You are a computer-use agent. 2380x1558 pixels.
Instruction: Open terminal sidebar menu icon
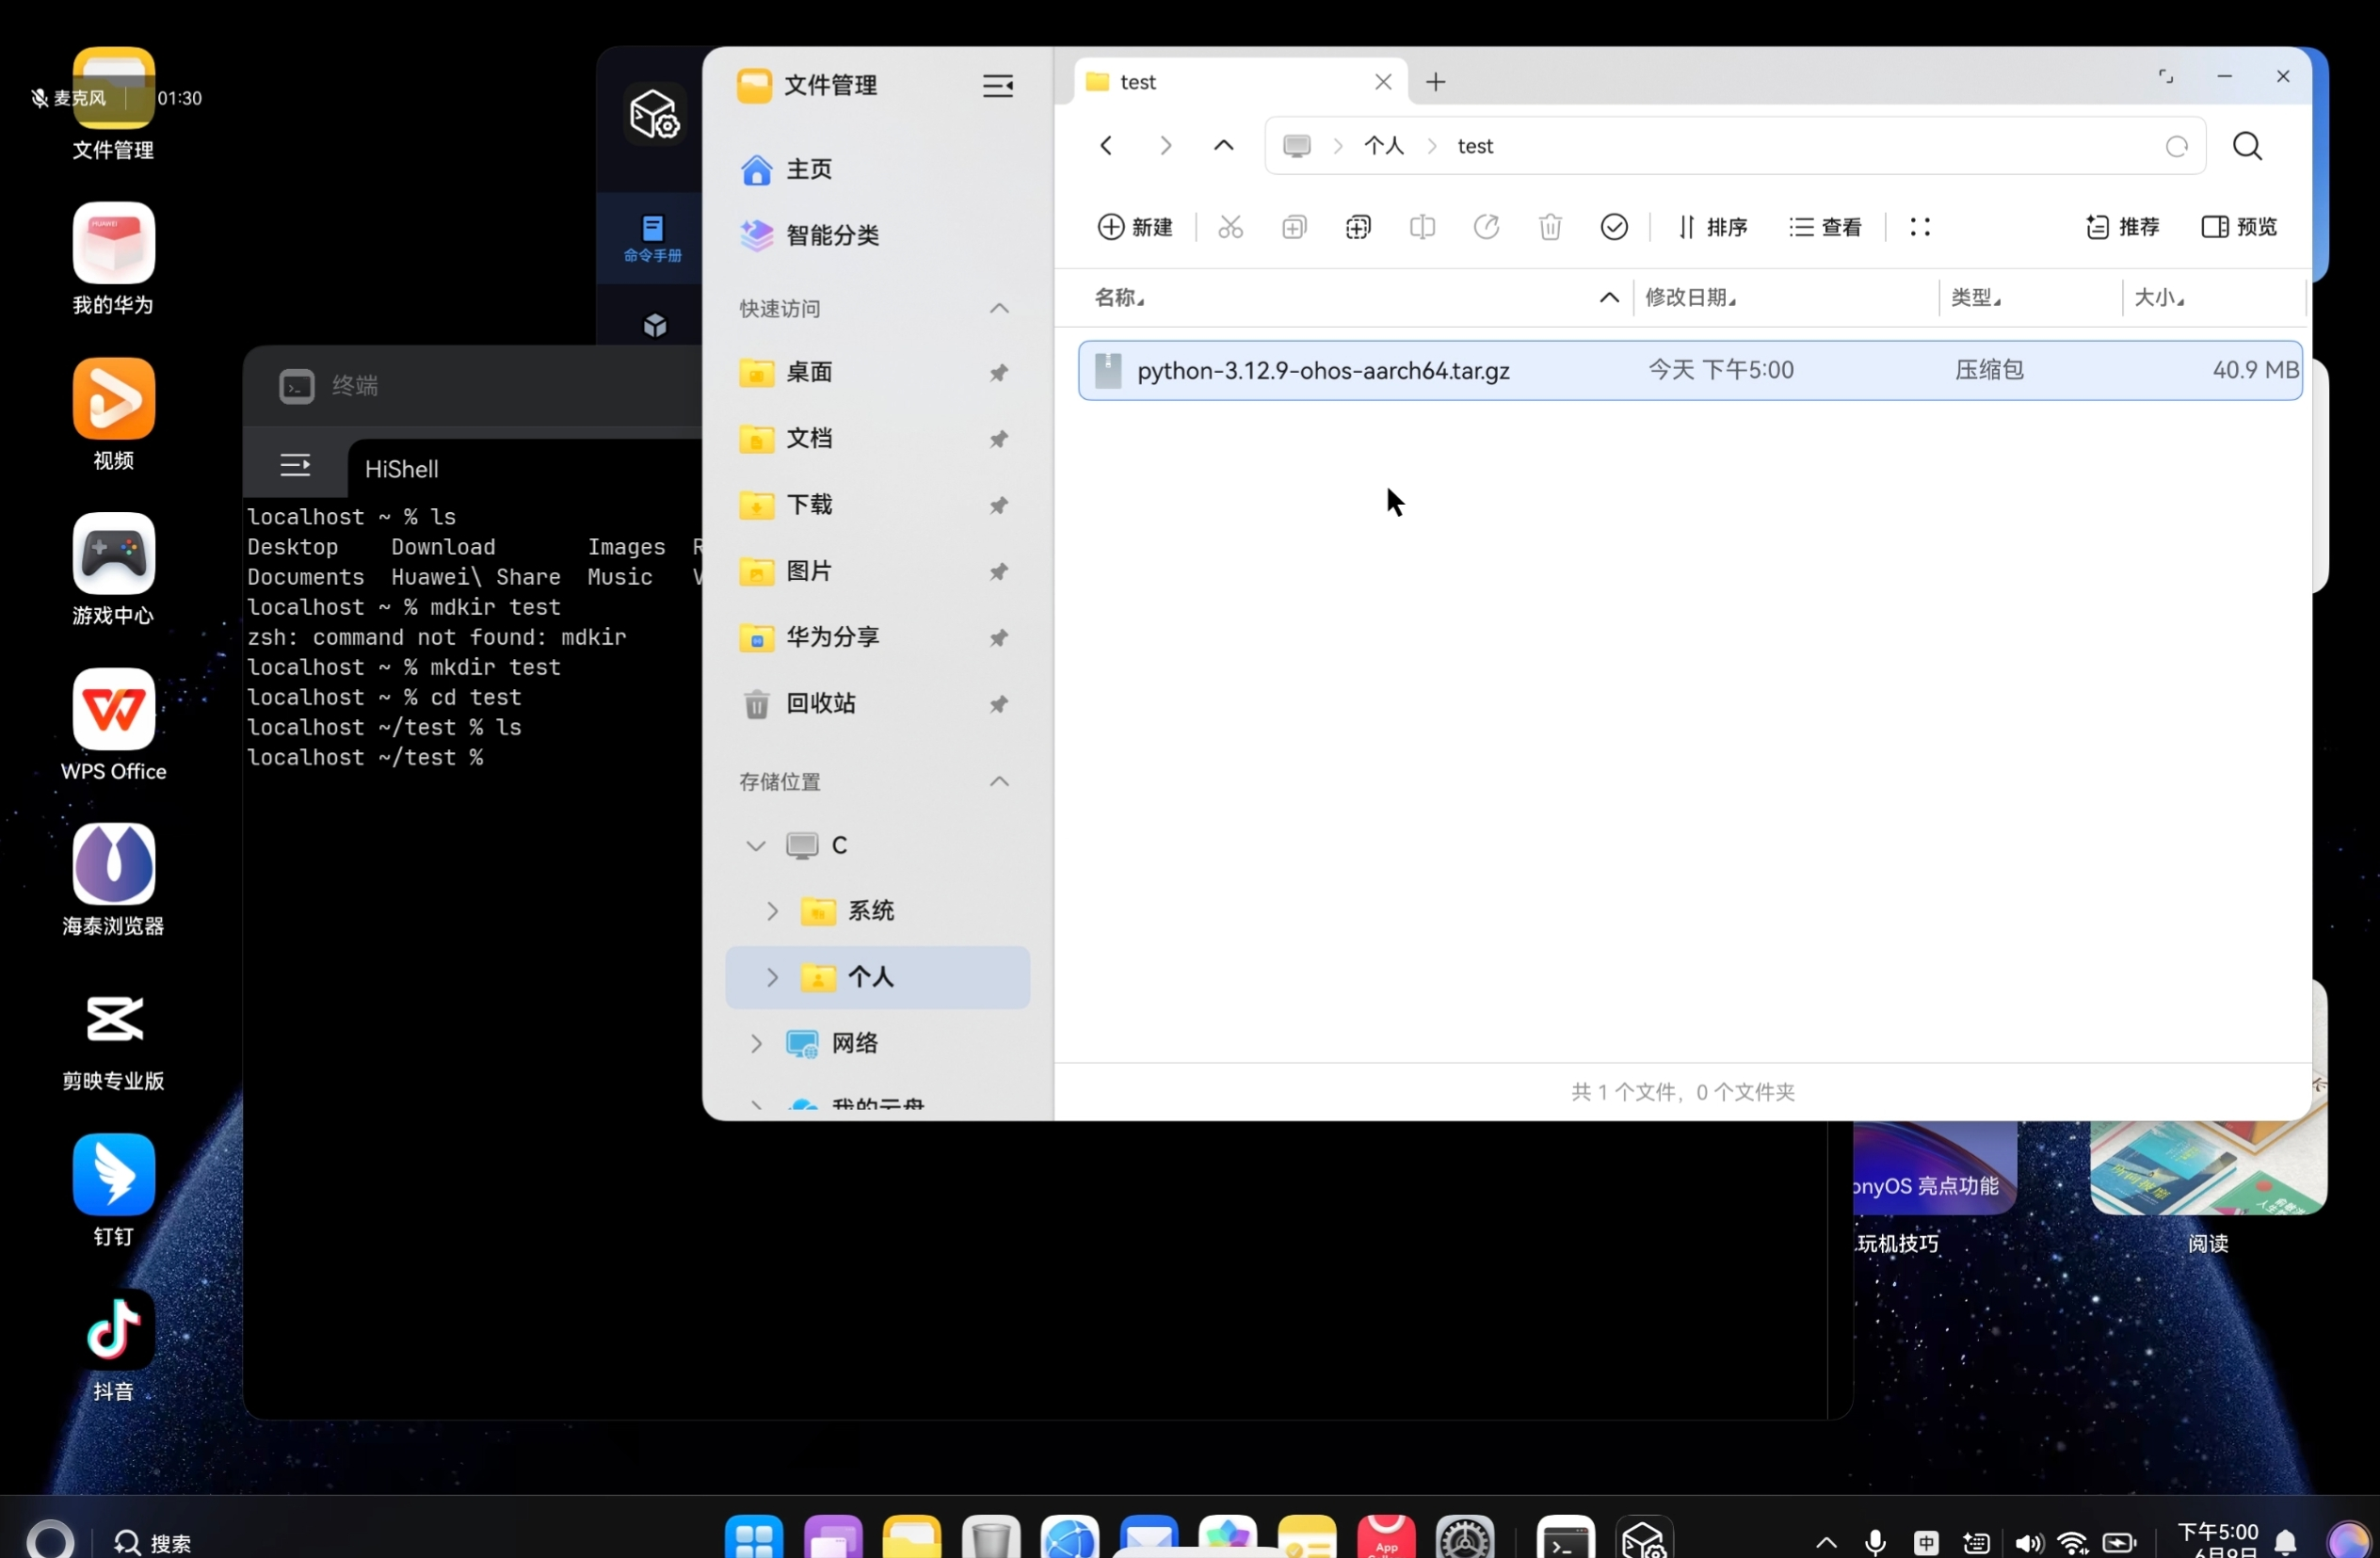tap(295, 465)
